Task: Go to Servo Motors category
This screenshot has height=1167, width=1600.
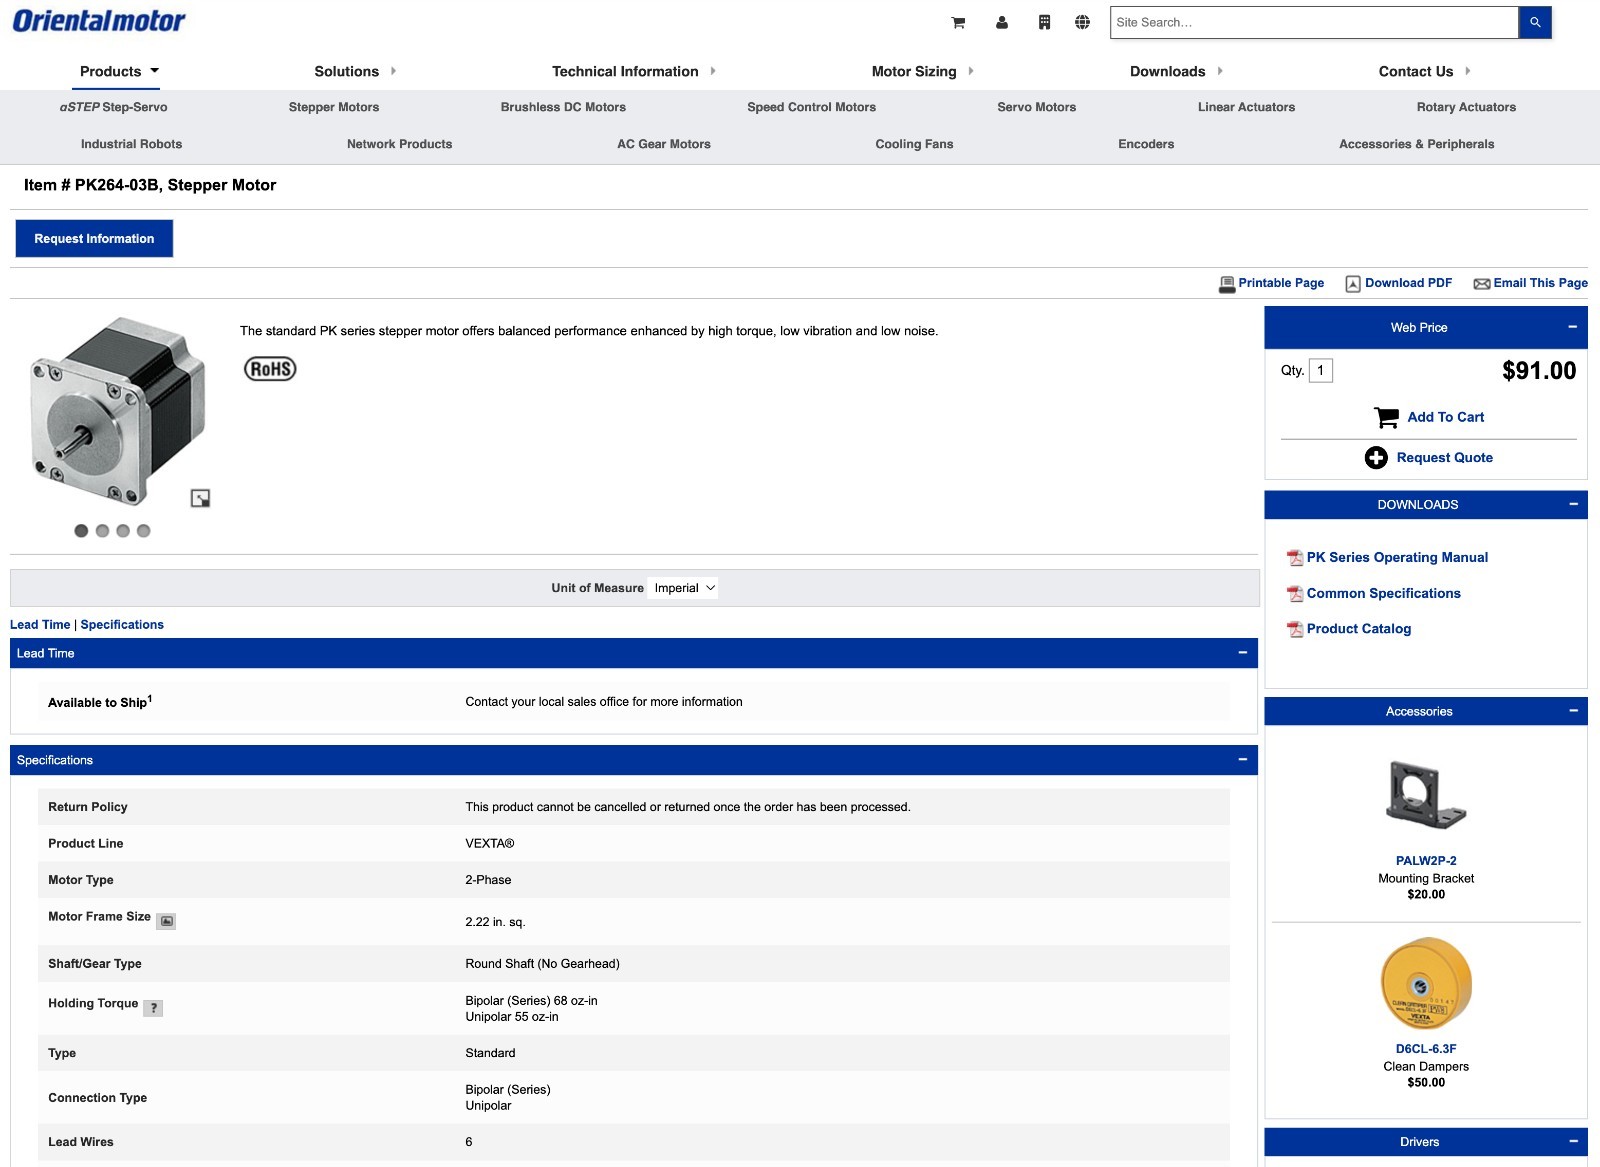Action: (x=1036, y=107)
